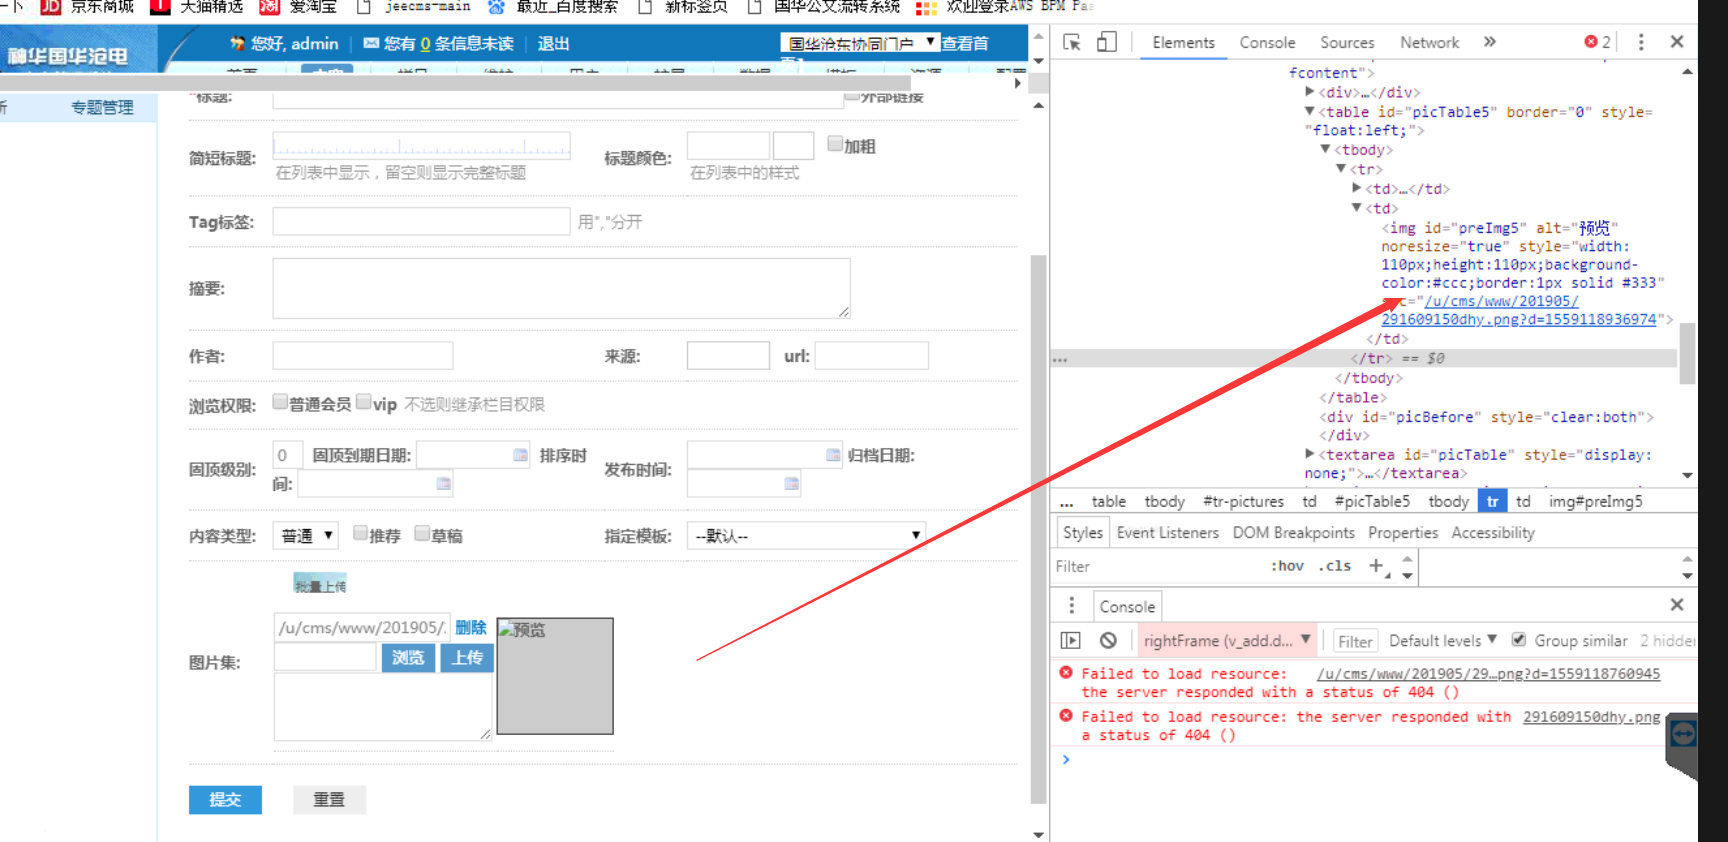Image resolution: width=1728 pixels, height=842 pixels.
Task: Open the 欢迎登录AWS BPM bookmark icon
Action: pyautogui.click(x=927, y=8)
